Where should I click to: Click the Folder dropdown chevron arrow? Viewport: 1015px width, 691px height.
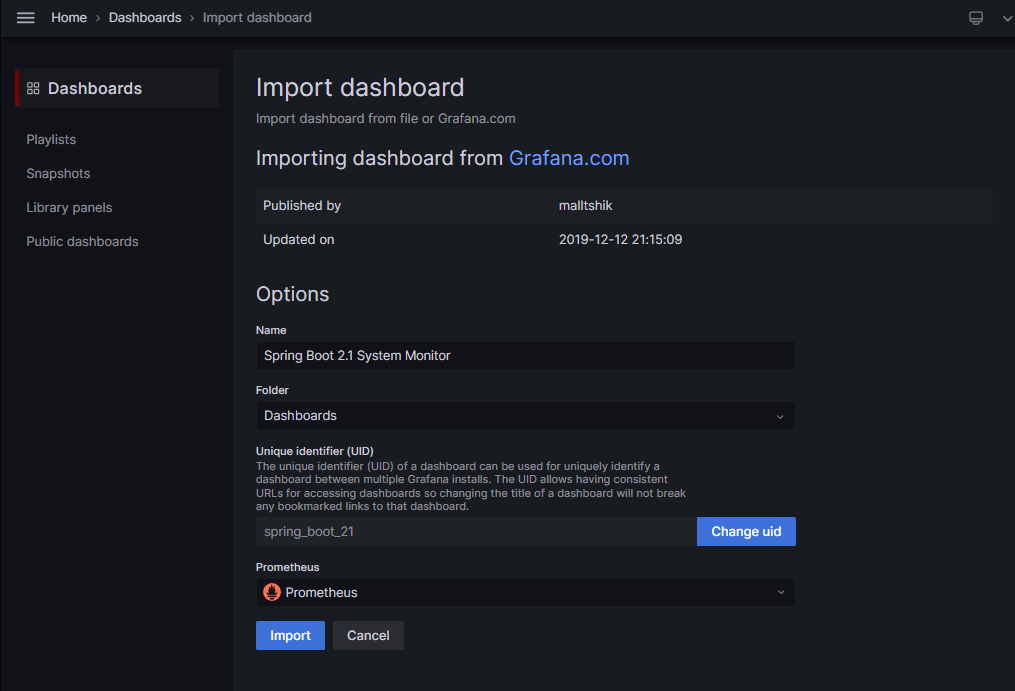tap(780, 416)
